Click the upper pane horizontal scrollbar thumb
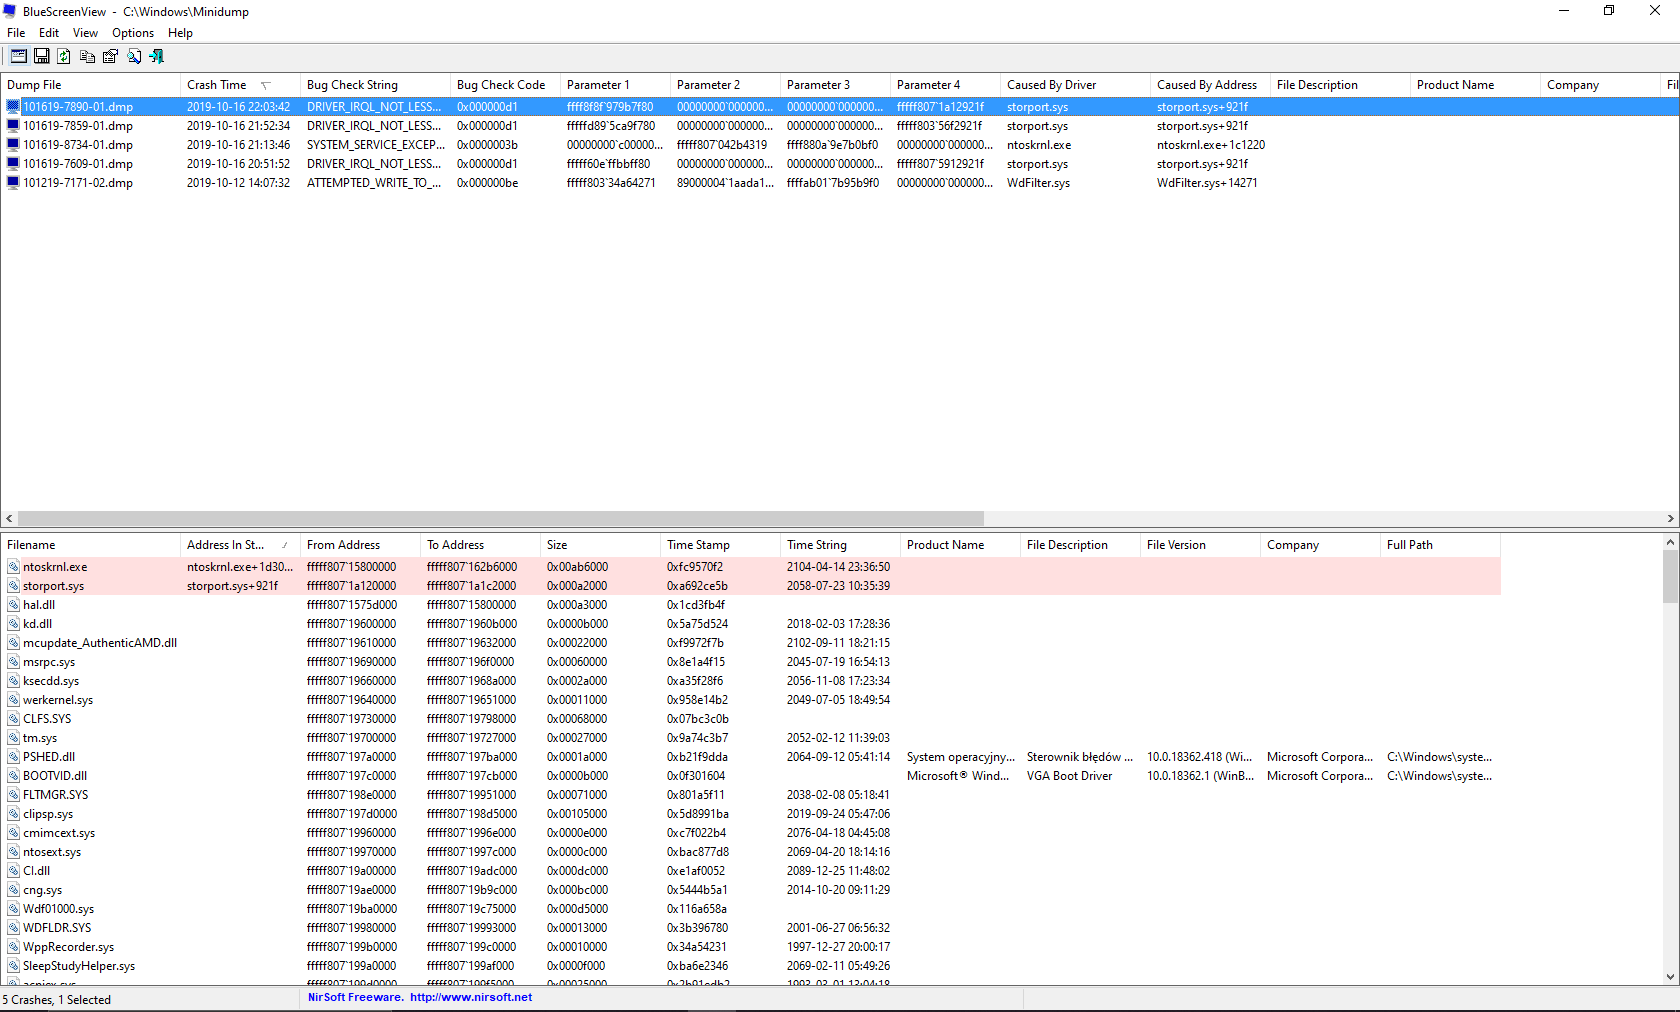The width and height of the screenshot is (1680, 1012). click(x=501, y=518)
